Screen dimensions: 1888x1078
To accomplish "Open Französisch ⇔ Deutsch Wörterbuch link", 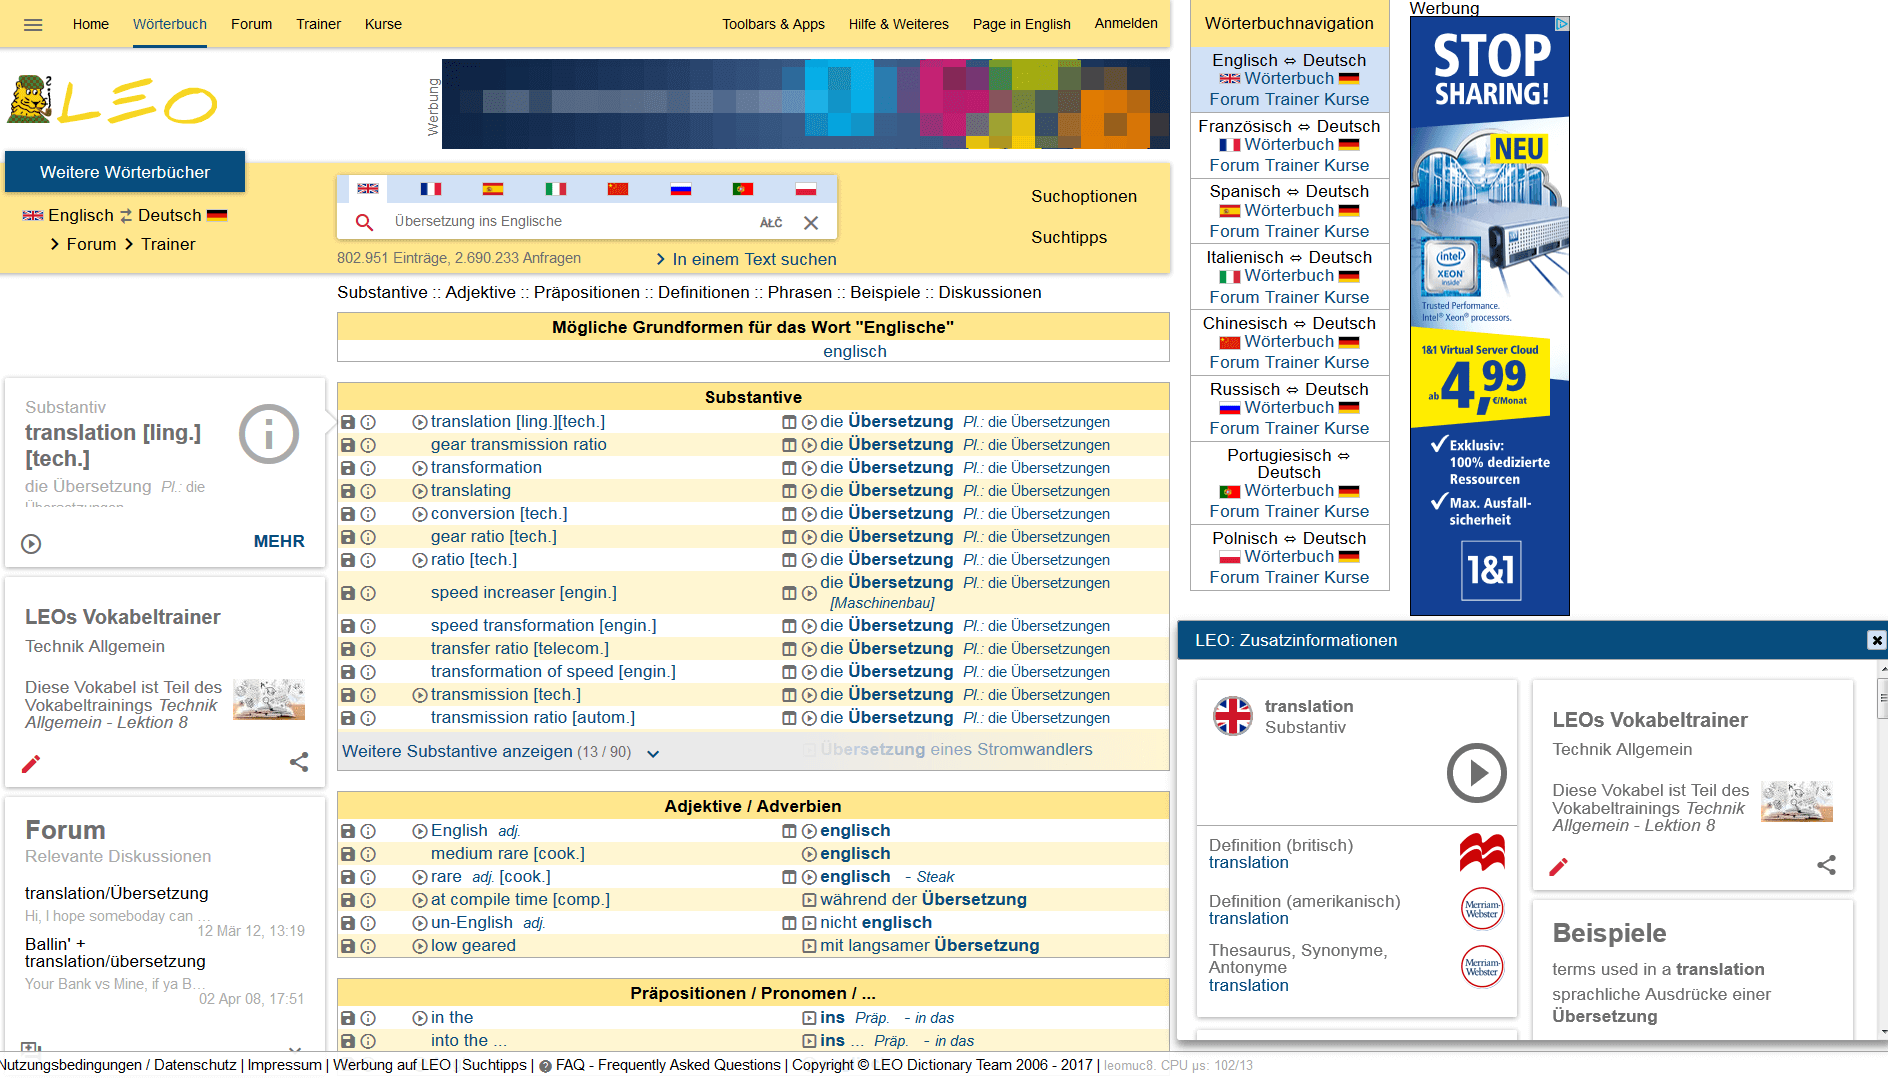I will pos(1289,145).
